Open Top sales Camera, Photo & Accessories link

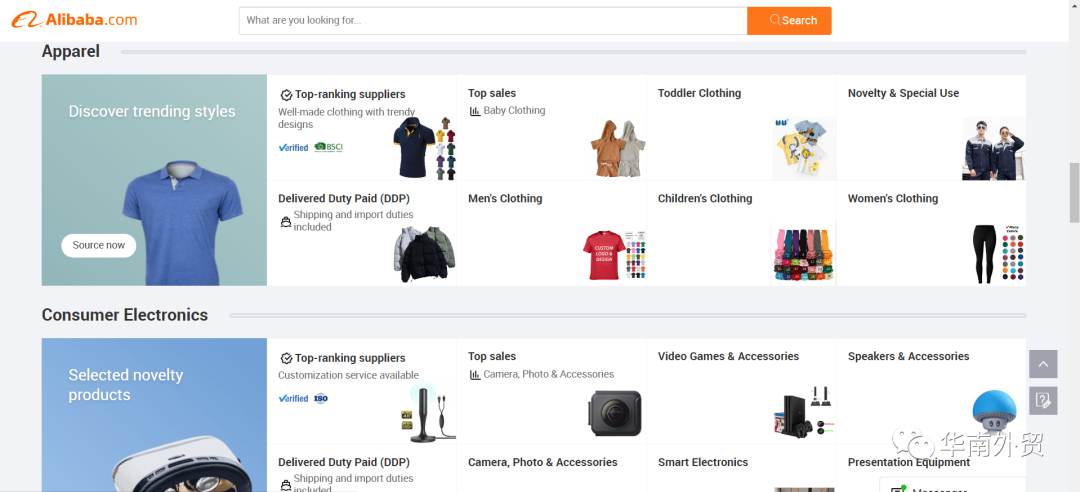[x=548, y=374]
